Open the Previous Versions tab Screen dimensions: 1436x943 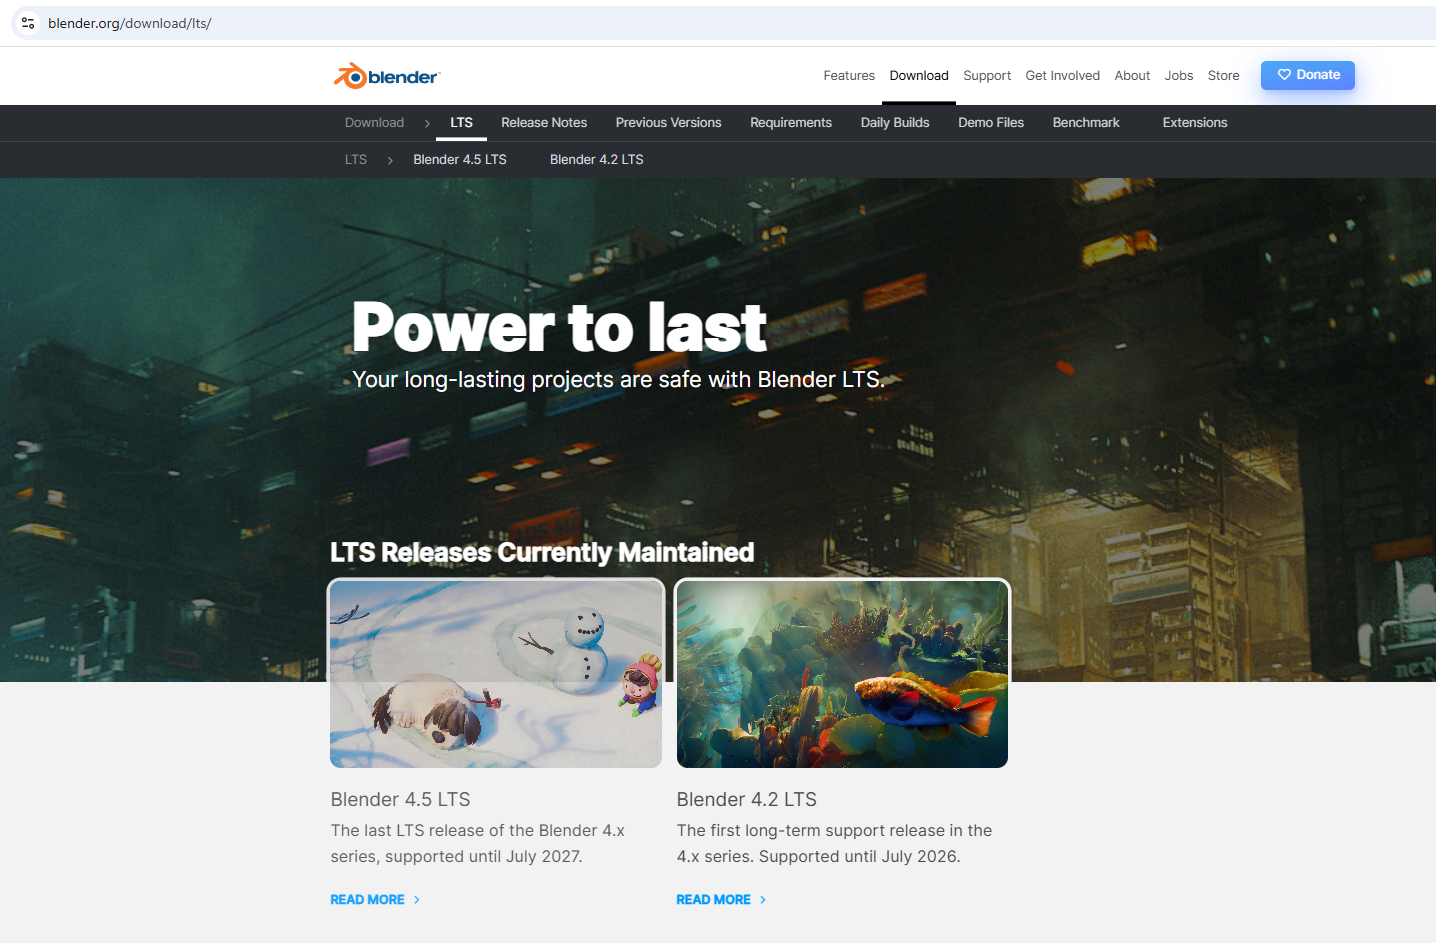click(668, 123)
